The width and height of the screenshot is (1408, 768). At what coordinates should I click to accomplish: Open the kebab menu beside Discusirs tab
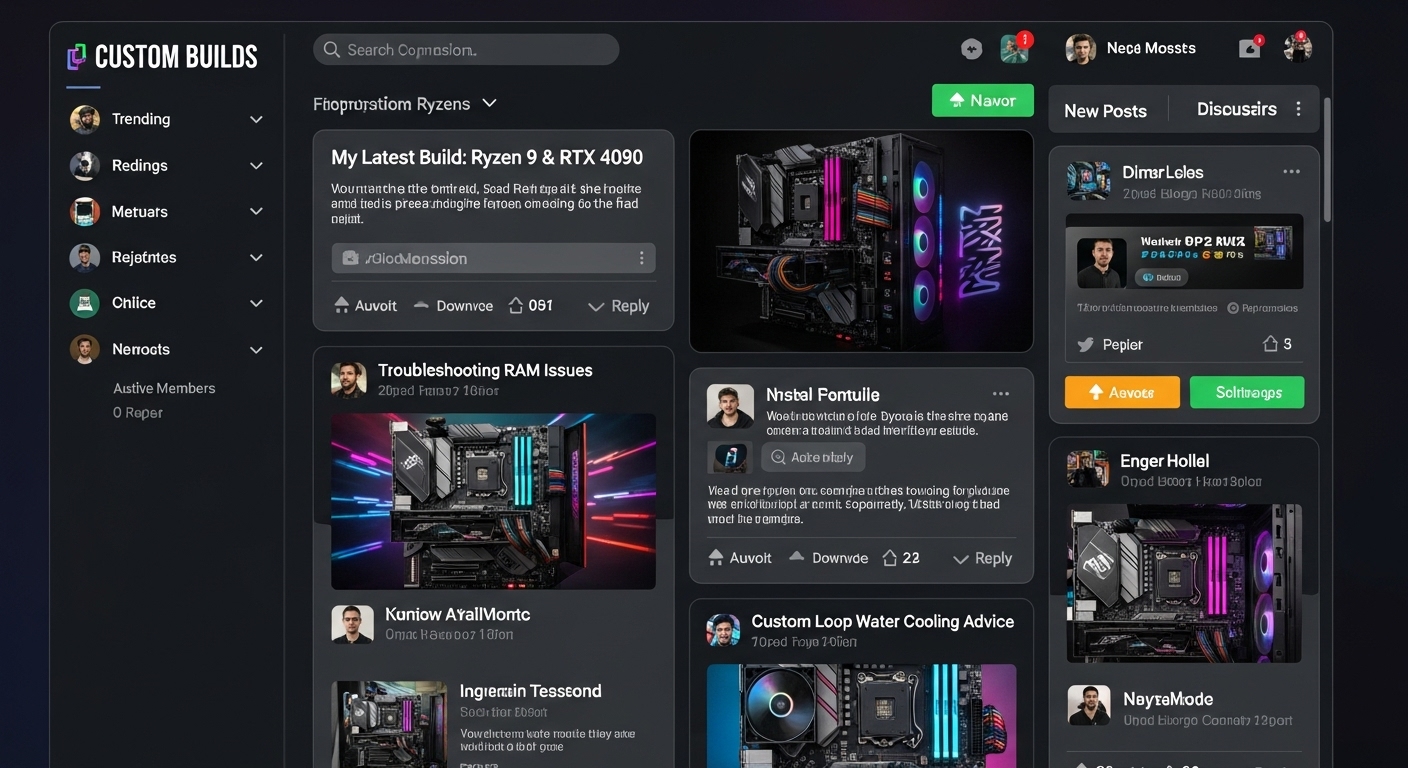point(1298,109)
